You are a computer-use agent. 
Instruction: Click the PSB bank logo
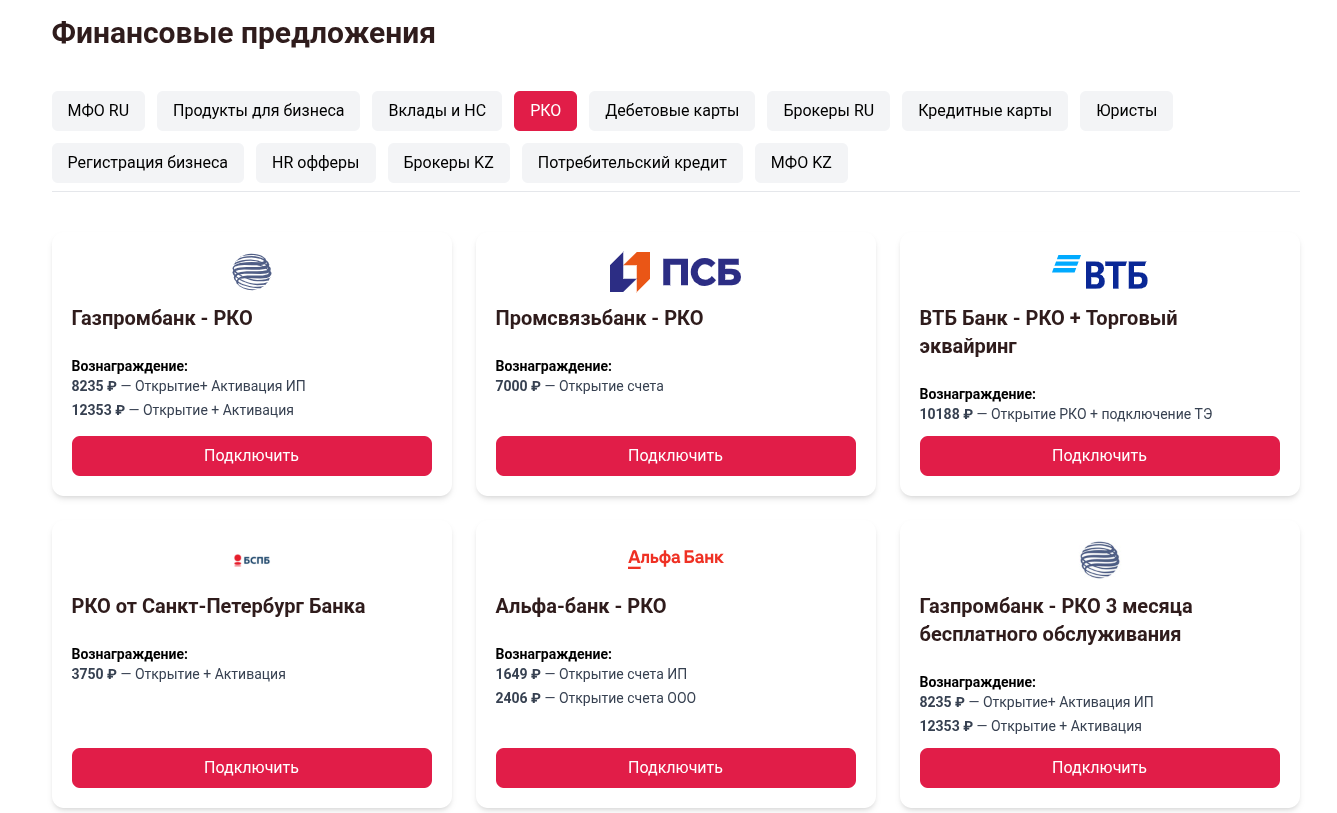pyautogui.click(x=675, y=272)
